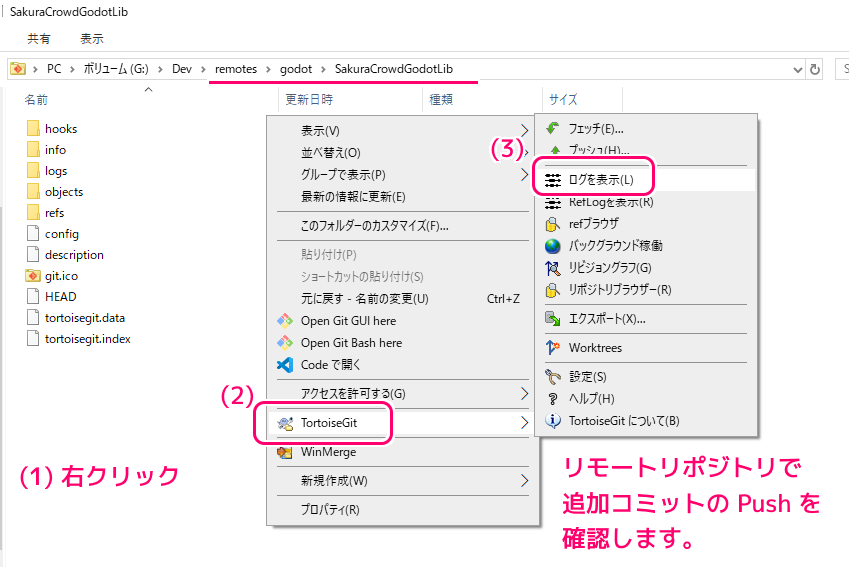Click the git.ico file icon
The width and height of the screenshot is (849, 567).
(33, 276)
